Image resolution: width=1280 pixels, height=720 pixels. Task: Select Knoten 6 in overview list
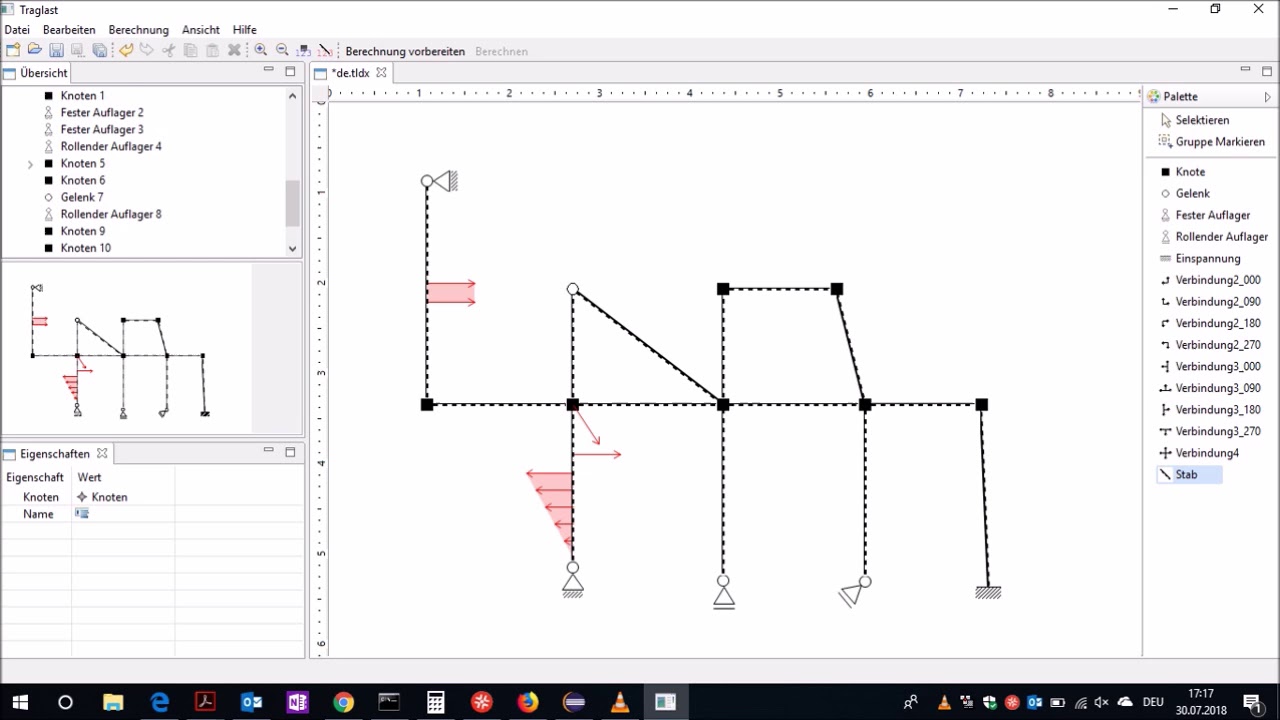point(82,181)
